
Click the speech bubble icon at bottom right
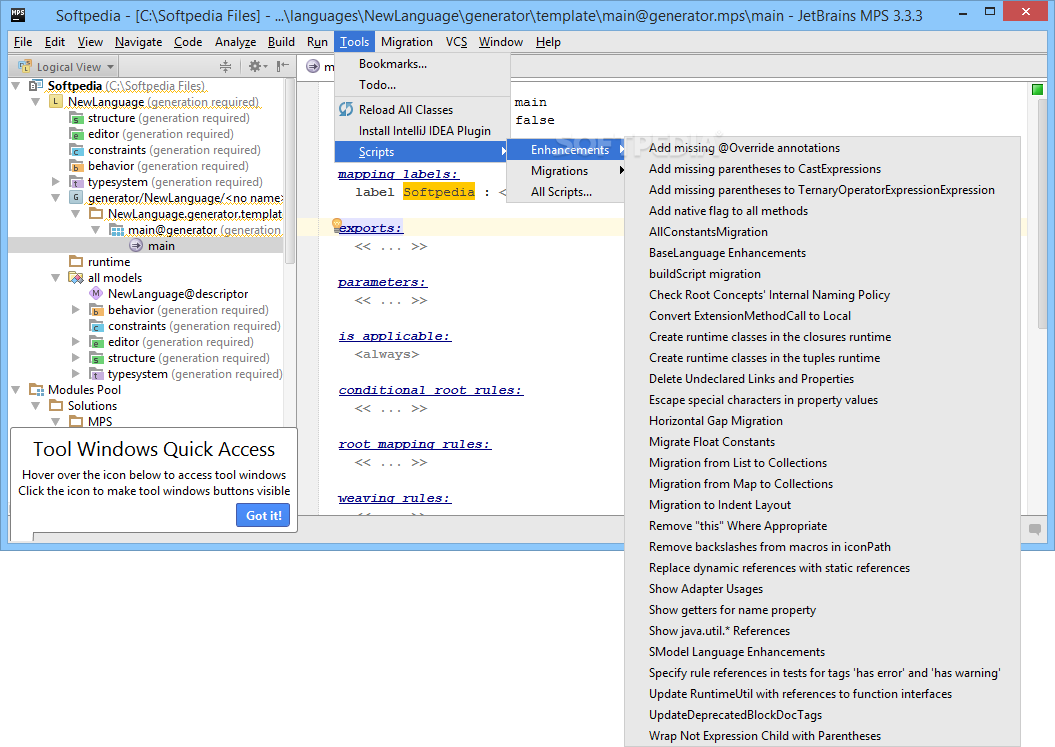pyautogui.click(x=1035, y=529)
